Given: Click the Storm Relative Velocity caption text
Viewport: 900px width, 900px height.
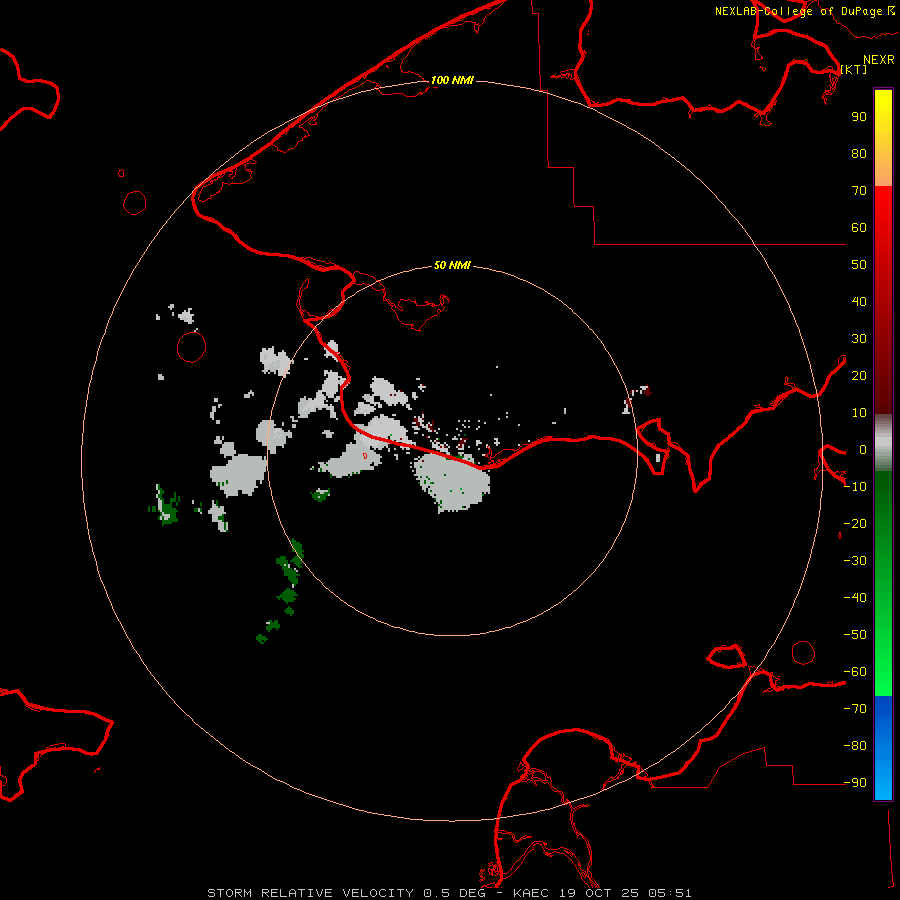Looking at the screenshot, I should pos(449,893).
